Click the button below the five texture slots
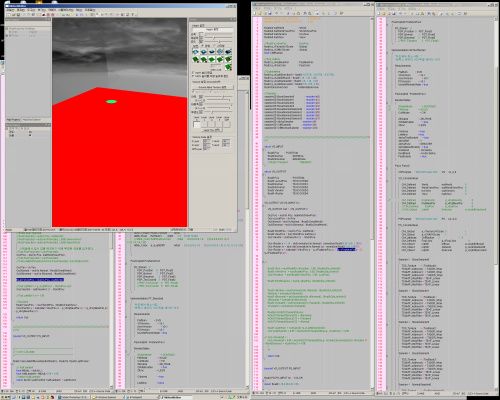Image resolution: width=500 pixels, height=400 pixels. click(x=212, y=130)
